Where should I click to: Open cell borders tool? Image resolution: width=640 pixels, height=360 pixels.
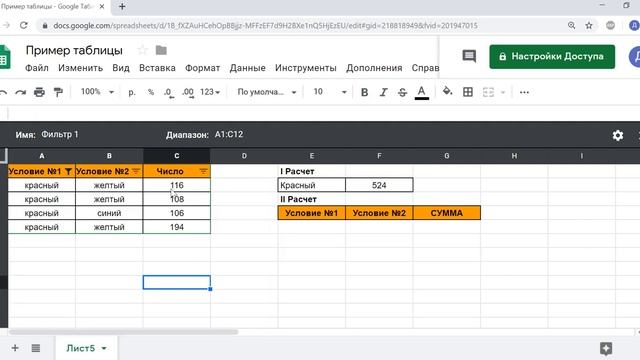(468, 92)
